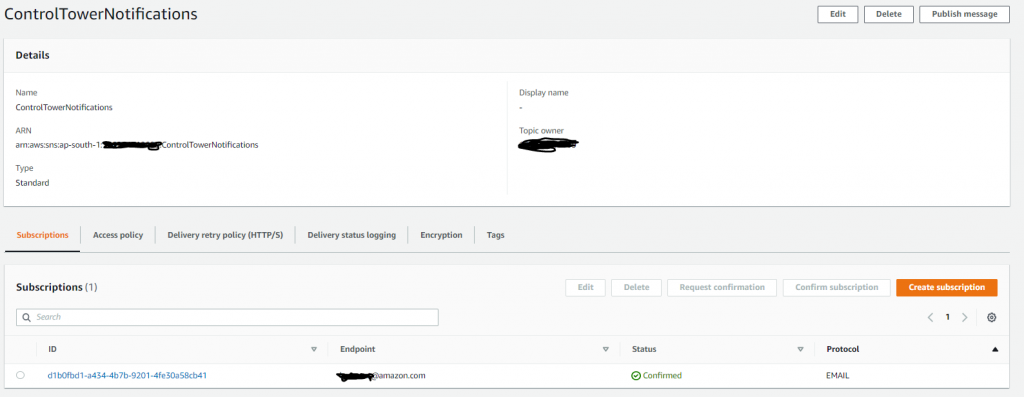
Task: Click the Details panel heading
Action: pos(33,56)
